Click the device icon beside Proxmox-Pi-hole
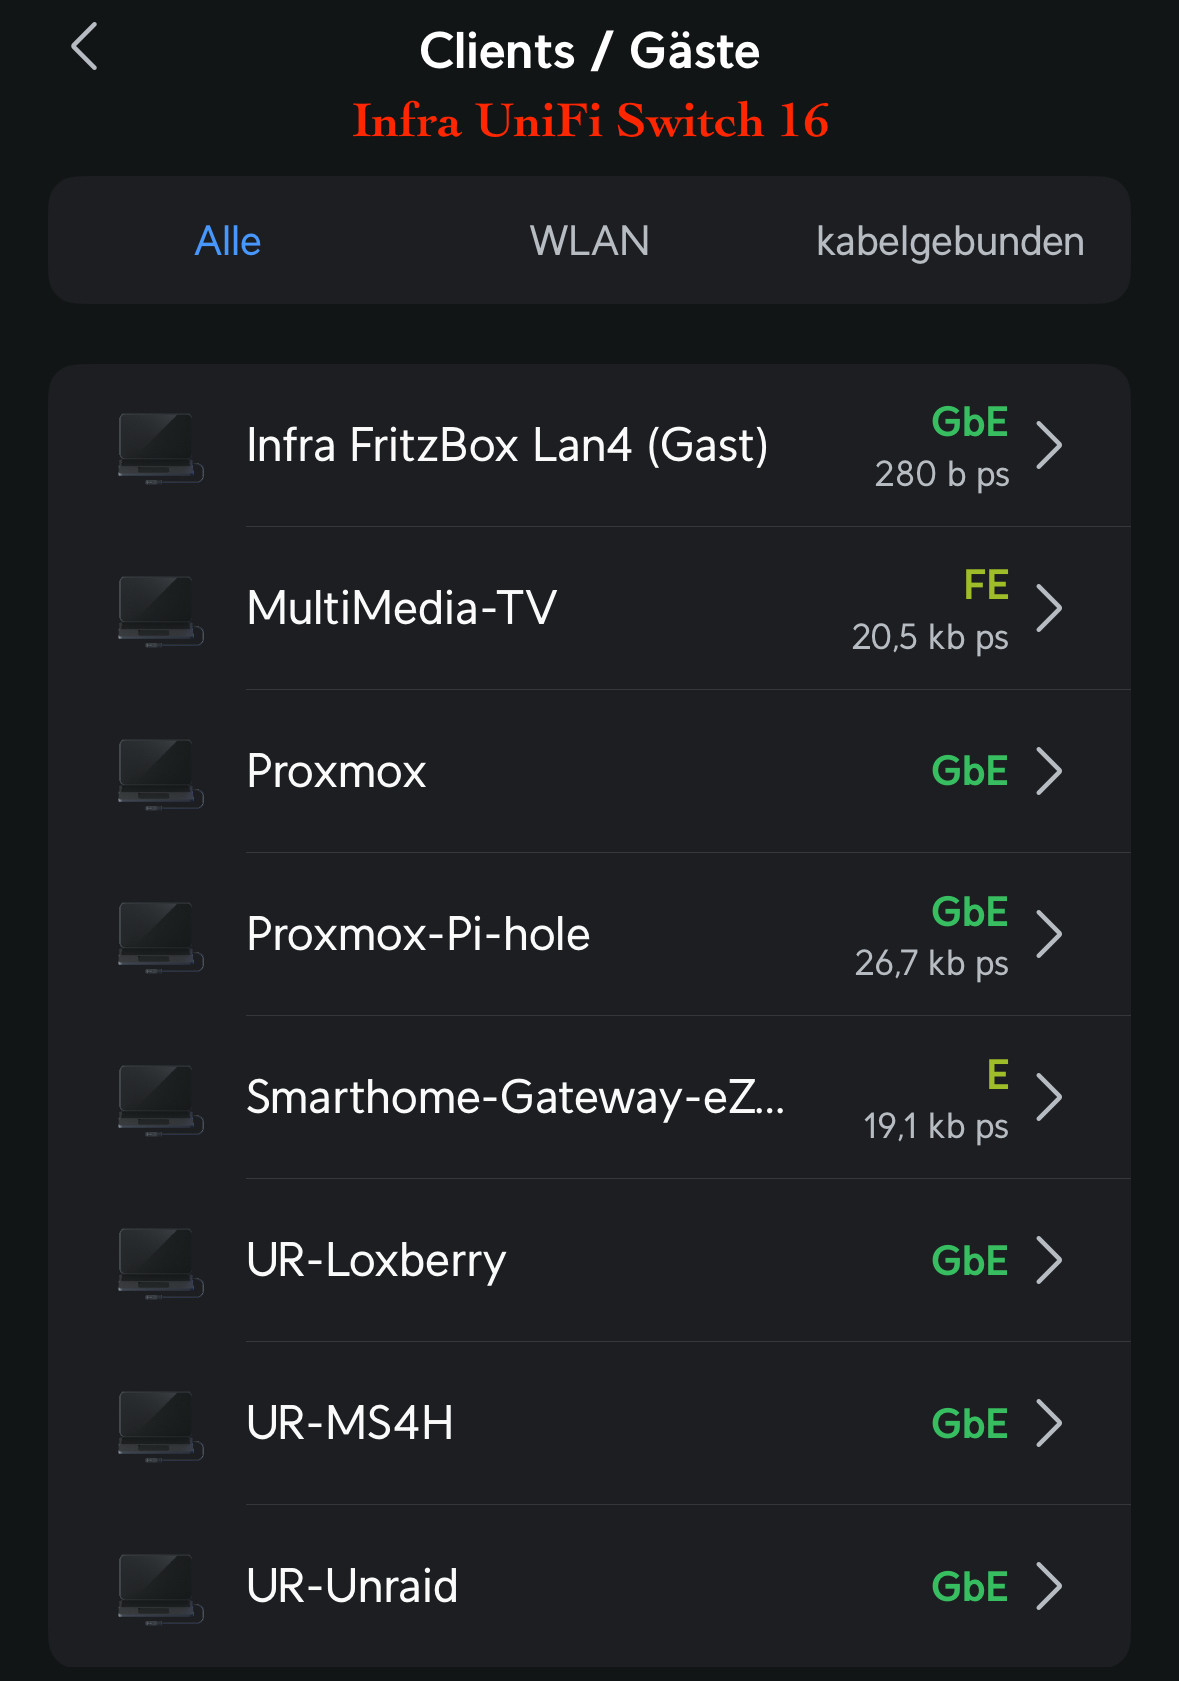1179x1681 pixels. click(160, 936)
